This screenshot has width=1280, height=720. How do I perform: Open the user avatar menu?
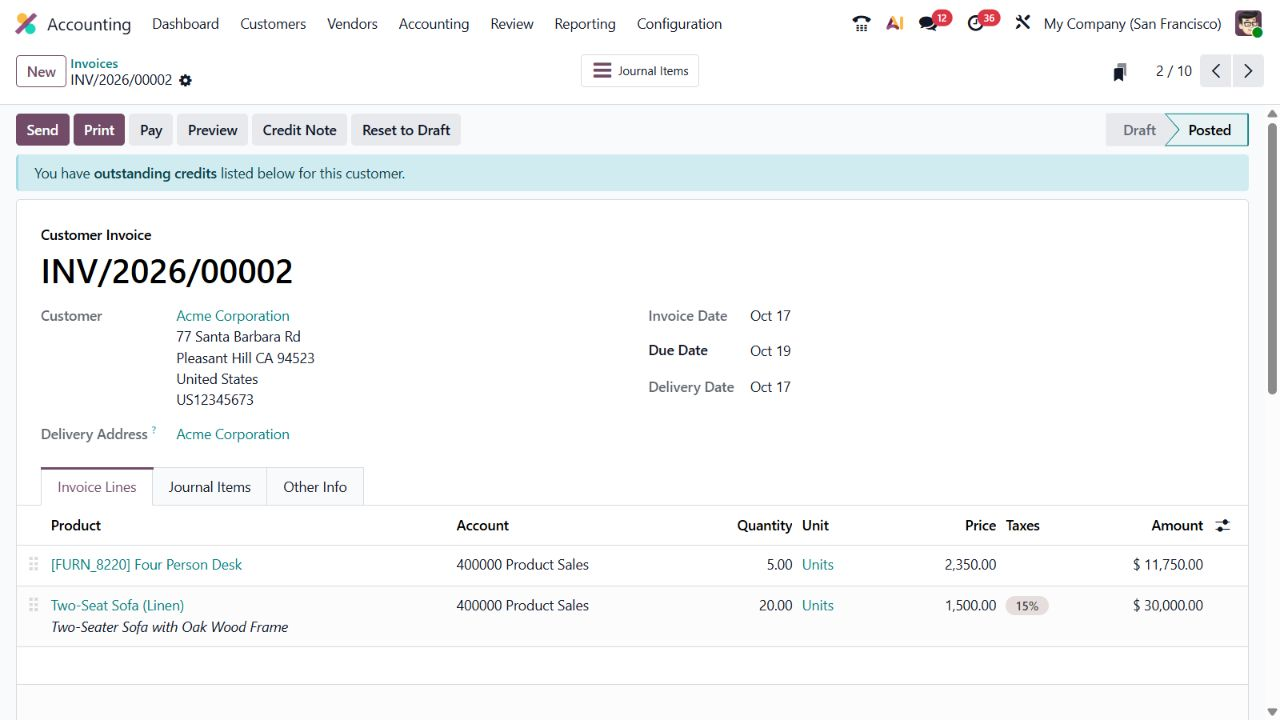tap(1248, 24)
